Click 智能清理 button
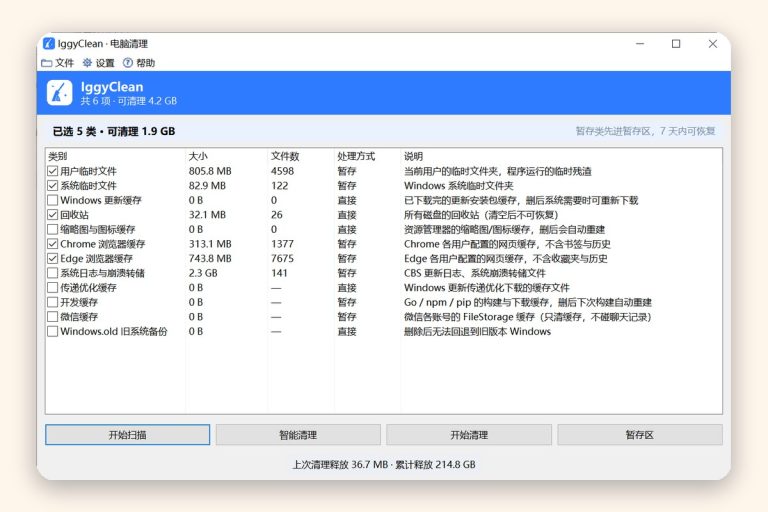 coord(298,435)
